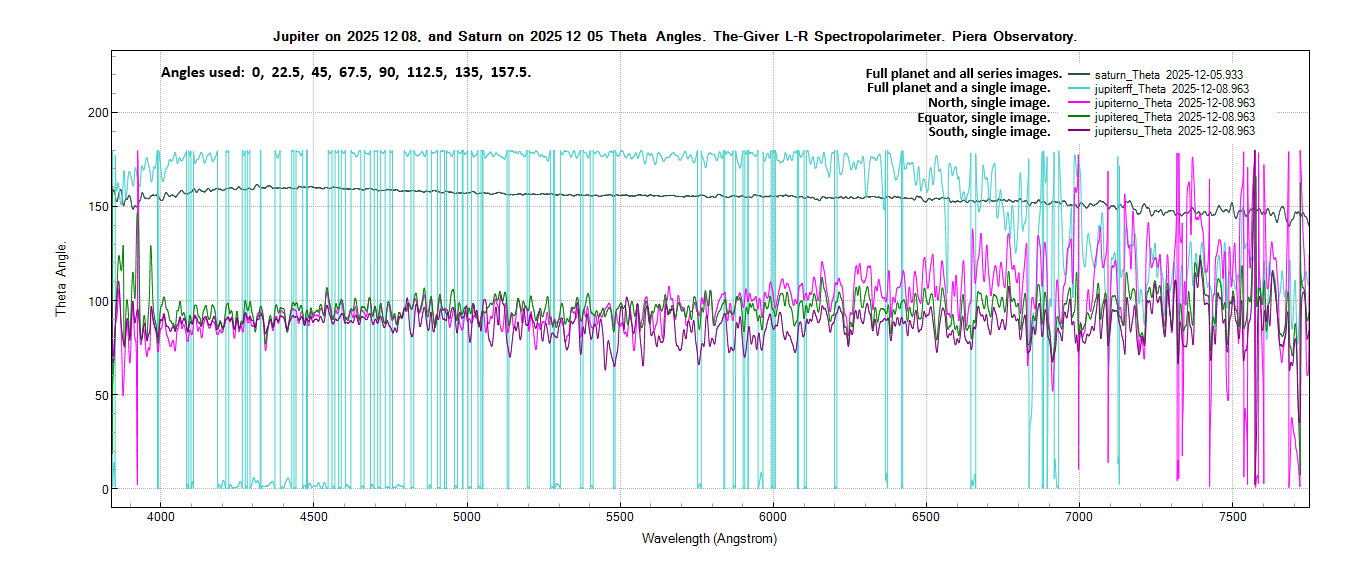The width and height of the screenshot is (1350, 570).
Task: Click the 200 tick on theta axis
Action: coord(94,113)
